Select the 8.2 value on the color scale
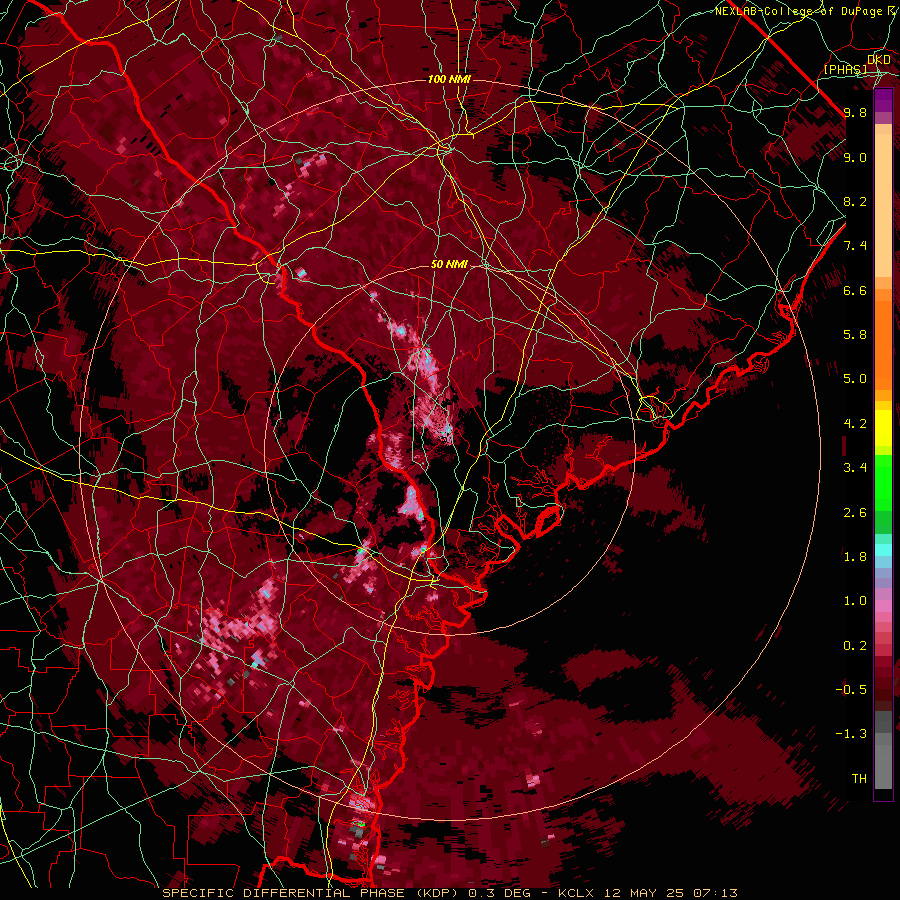This screenshot has height=900, width=900. [x=855, y=201]
